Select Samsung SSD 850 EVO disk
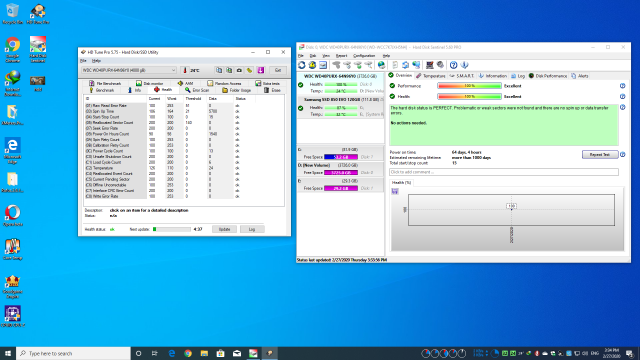640x360 pixels. (x=341, y=107)
